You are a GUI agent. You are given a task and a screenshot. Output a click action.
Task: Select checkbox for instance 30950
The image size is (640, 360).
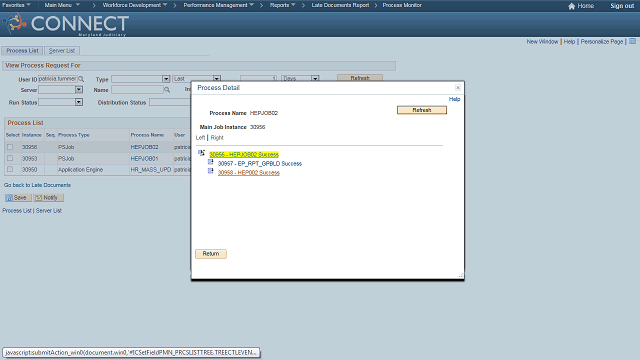pos(10,169)
